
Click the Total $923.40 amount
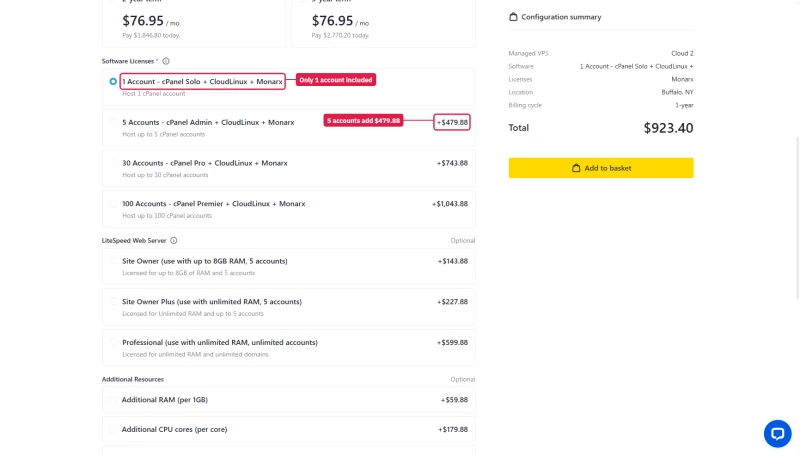point(668,128)
